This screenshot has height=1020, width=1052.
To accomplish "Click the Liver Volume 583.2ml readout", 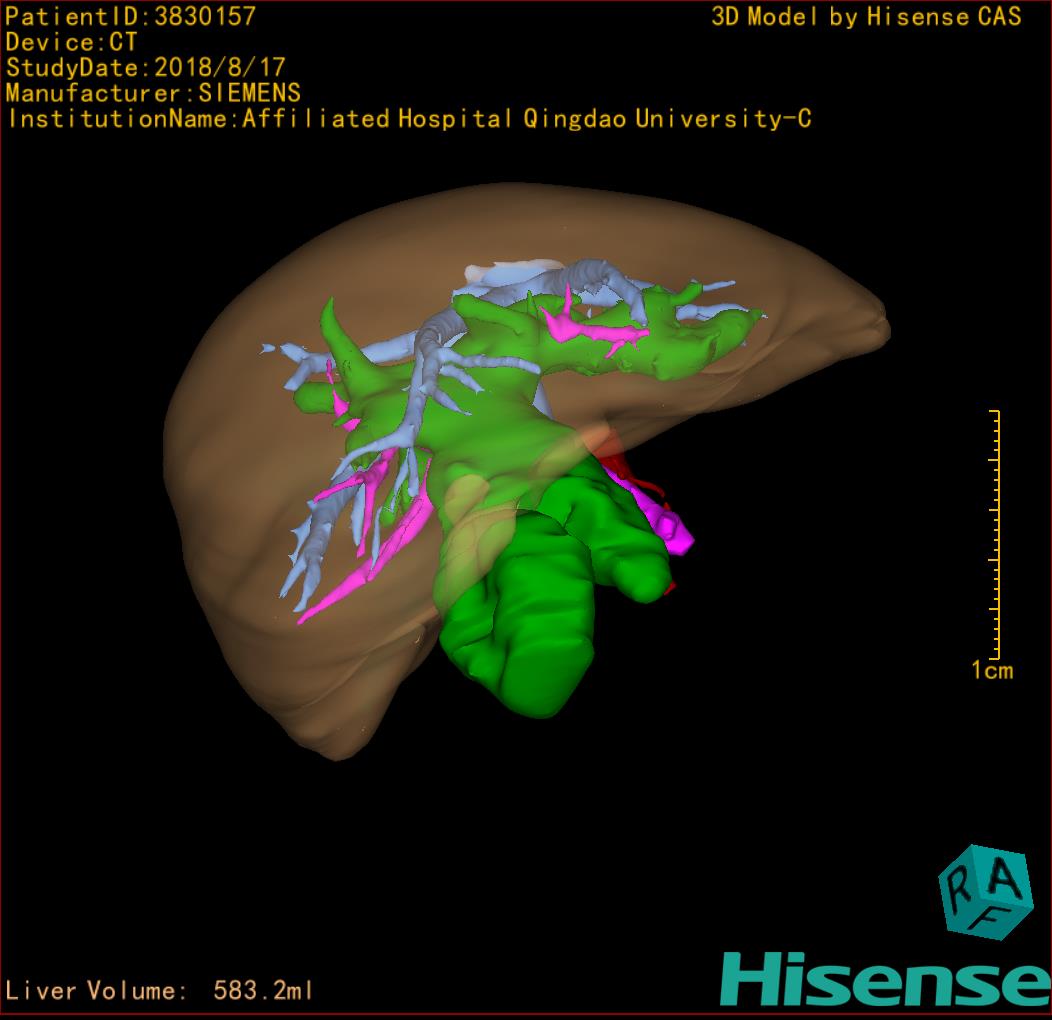I will (160, 991).
